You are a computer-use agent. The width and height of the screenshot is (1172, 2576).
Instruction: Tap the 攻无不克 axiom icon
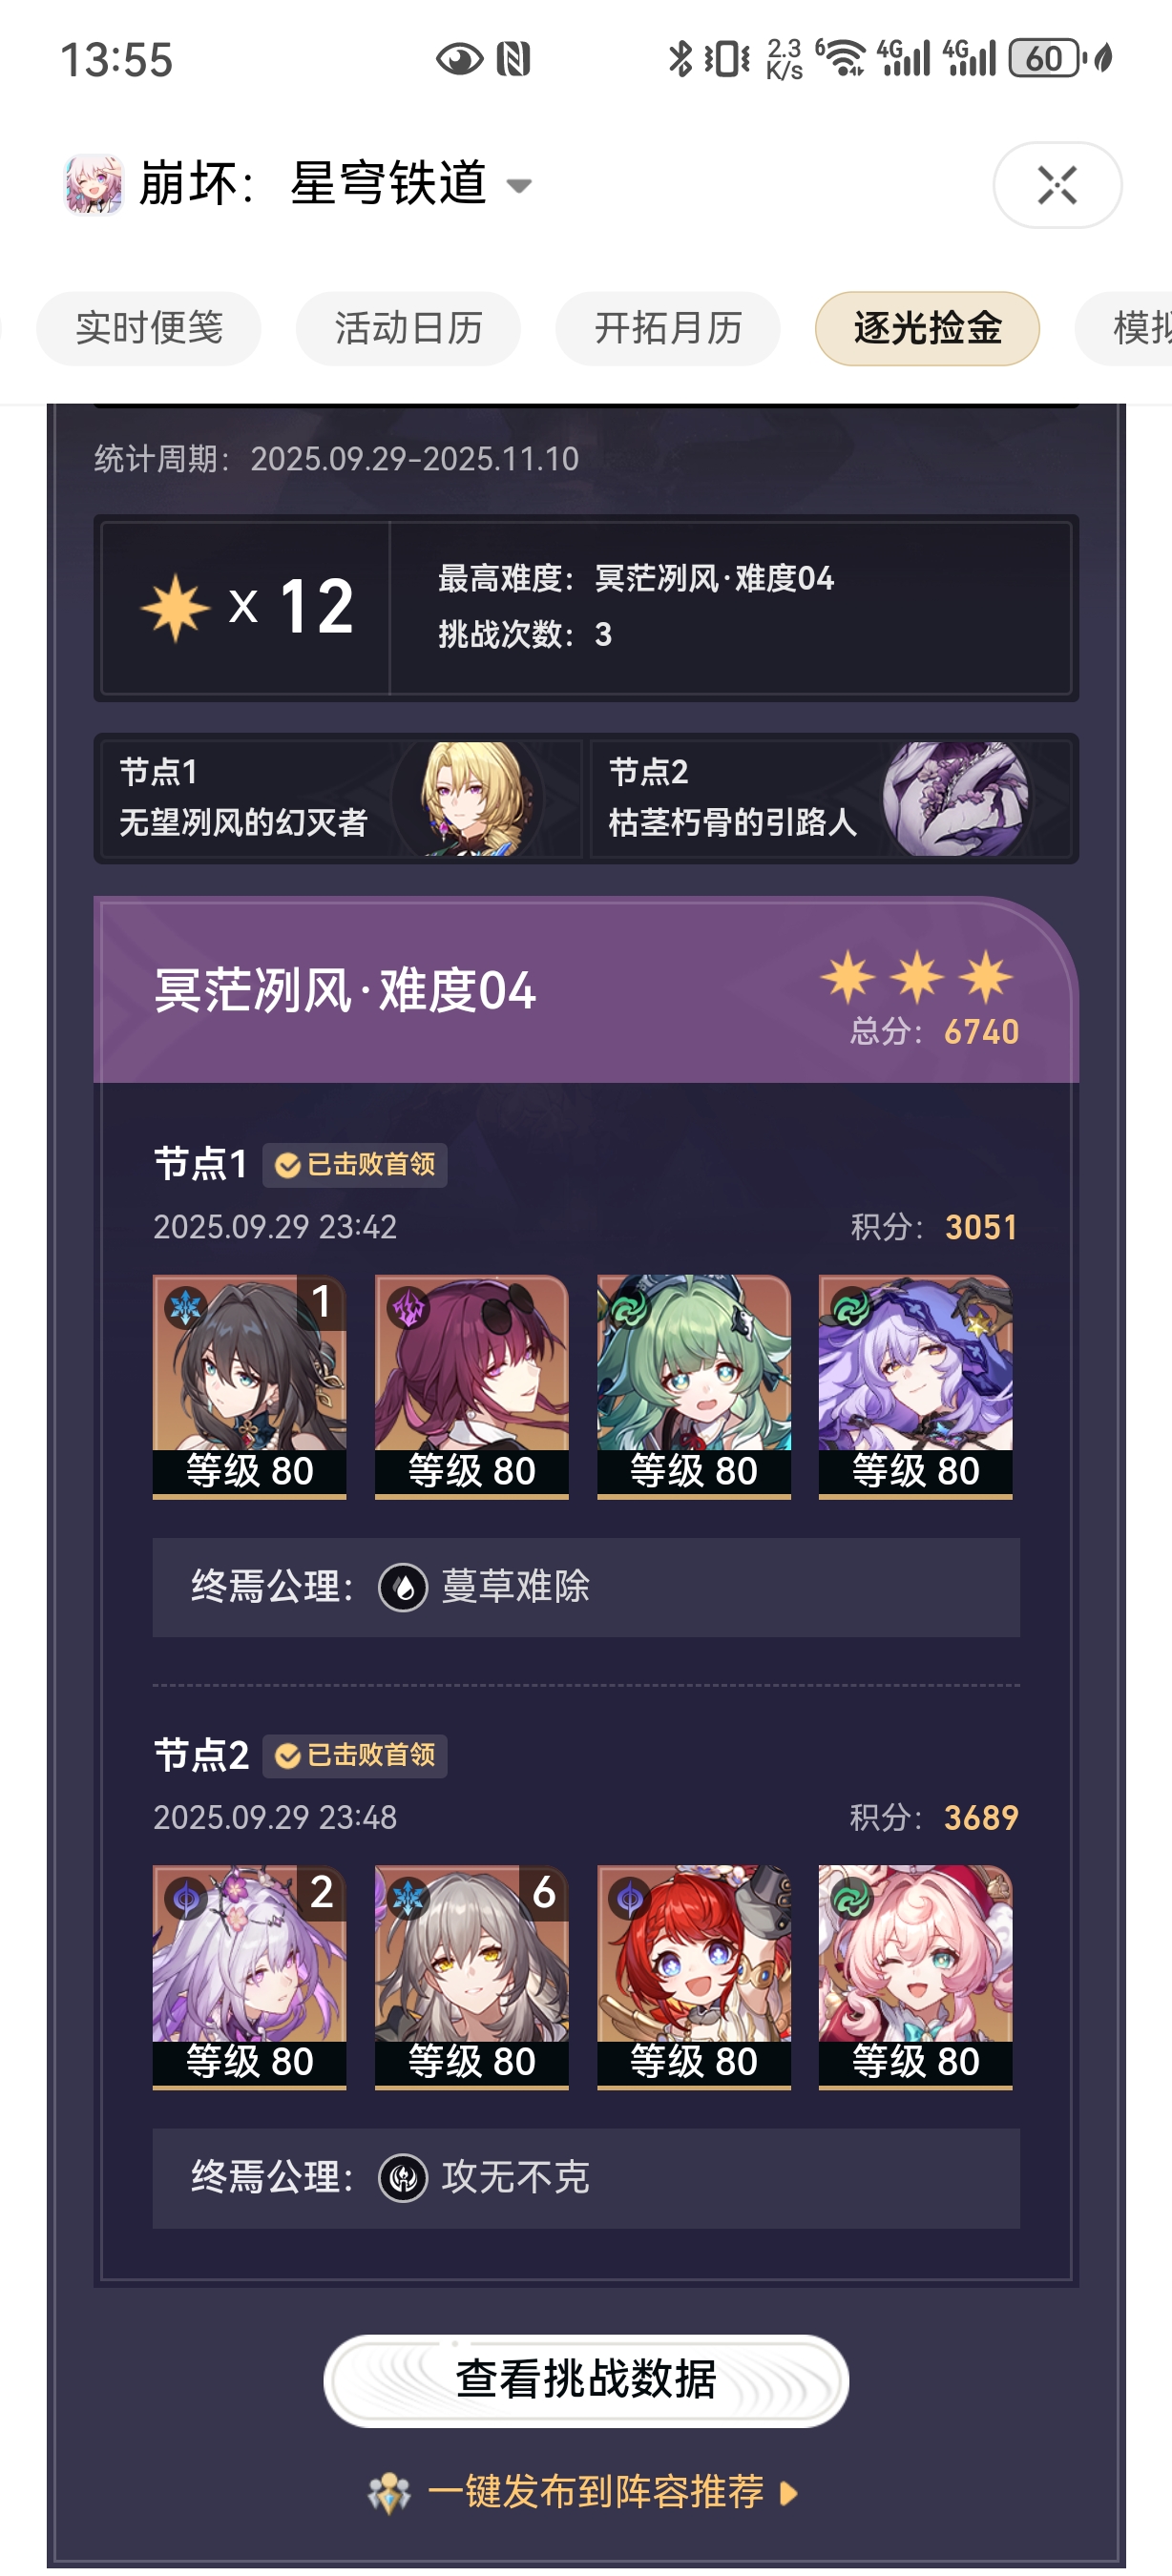(403, 2177)
